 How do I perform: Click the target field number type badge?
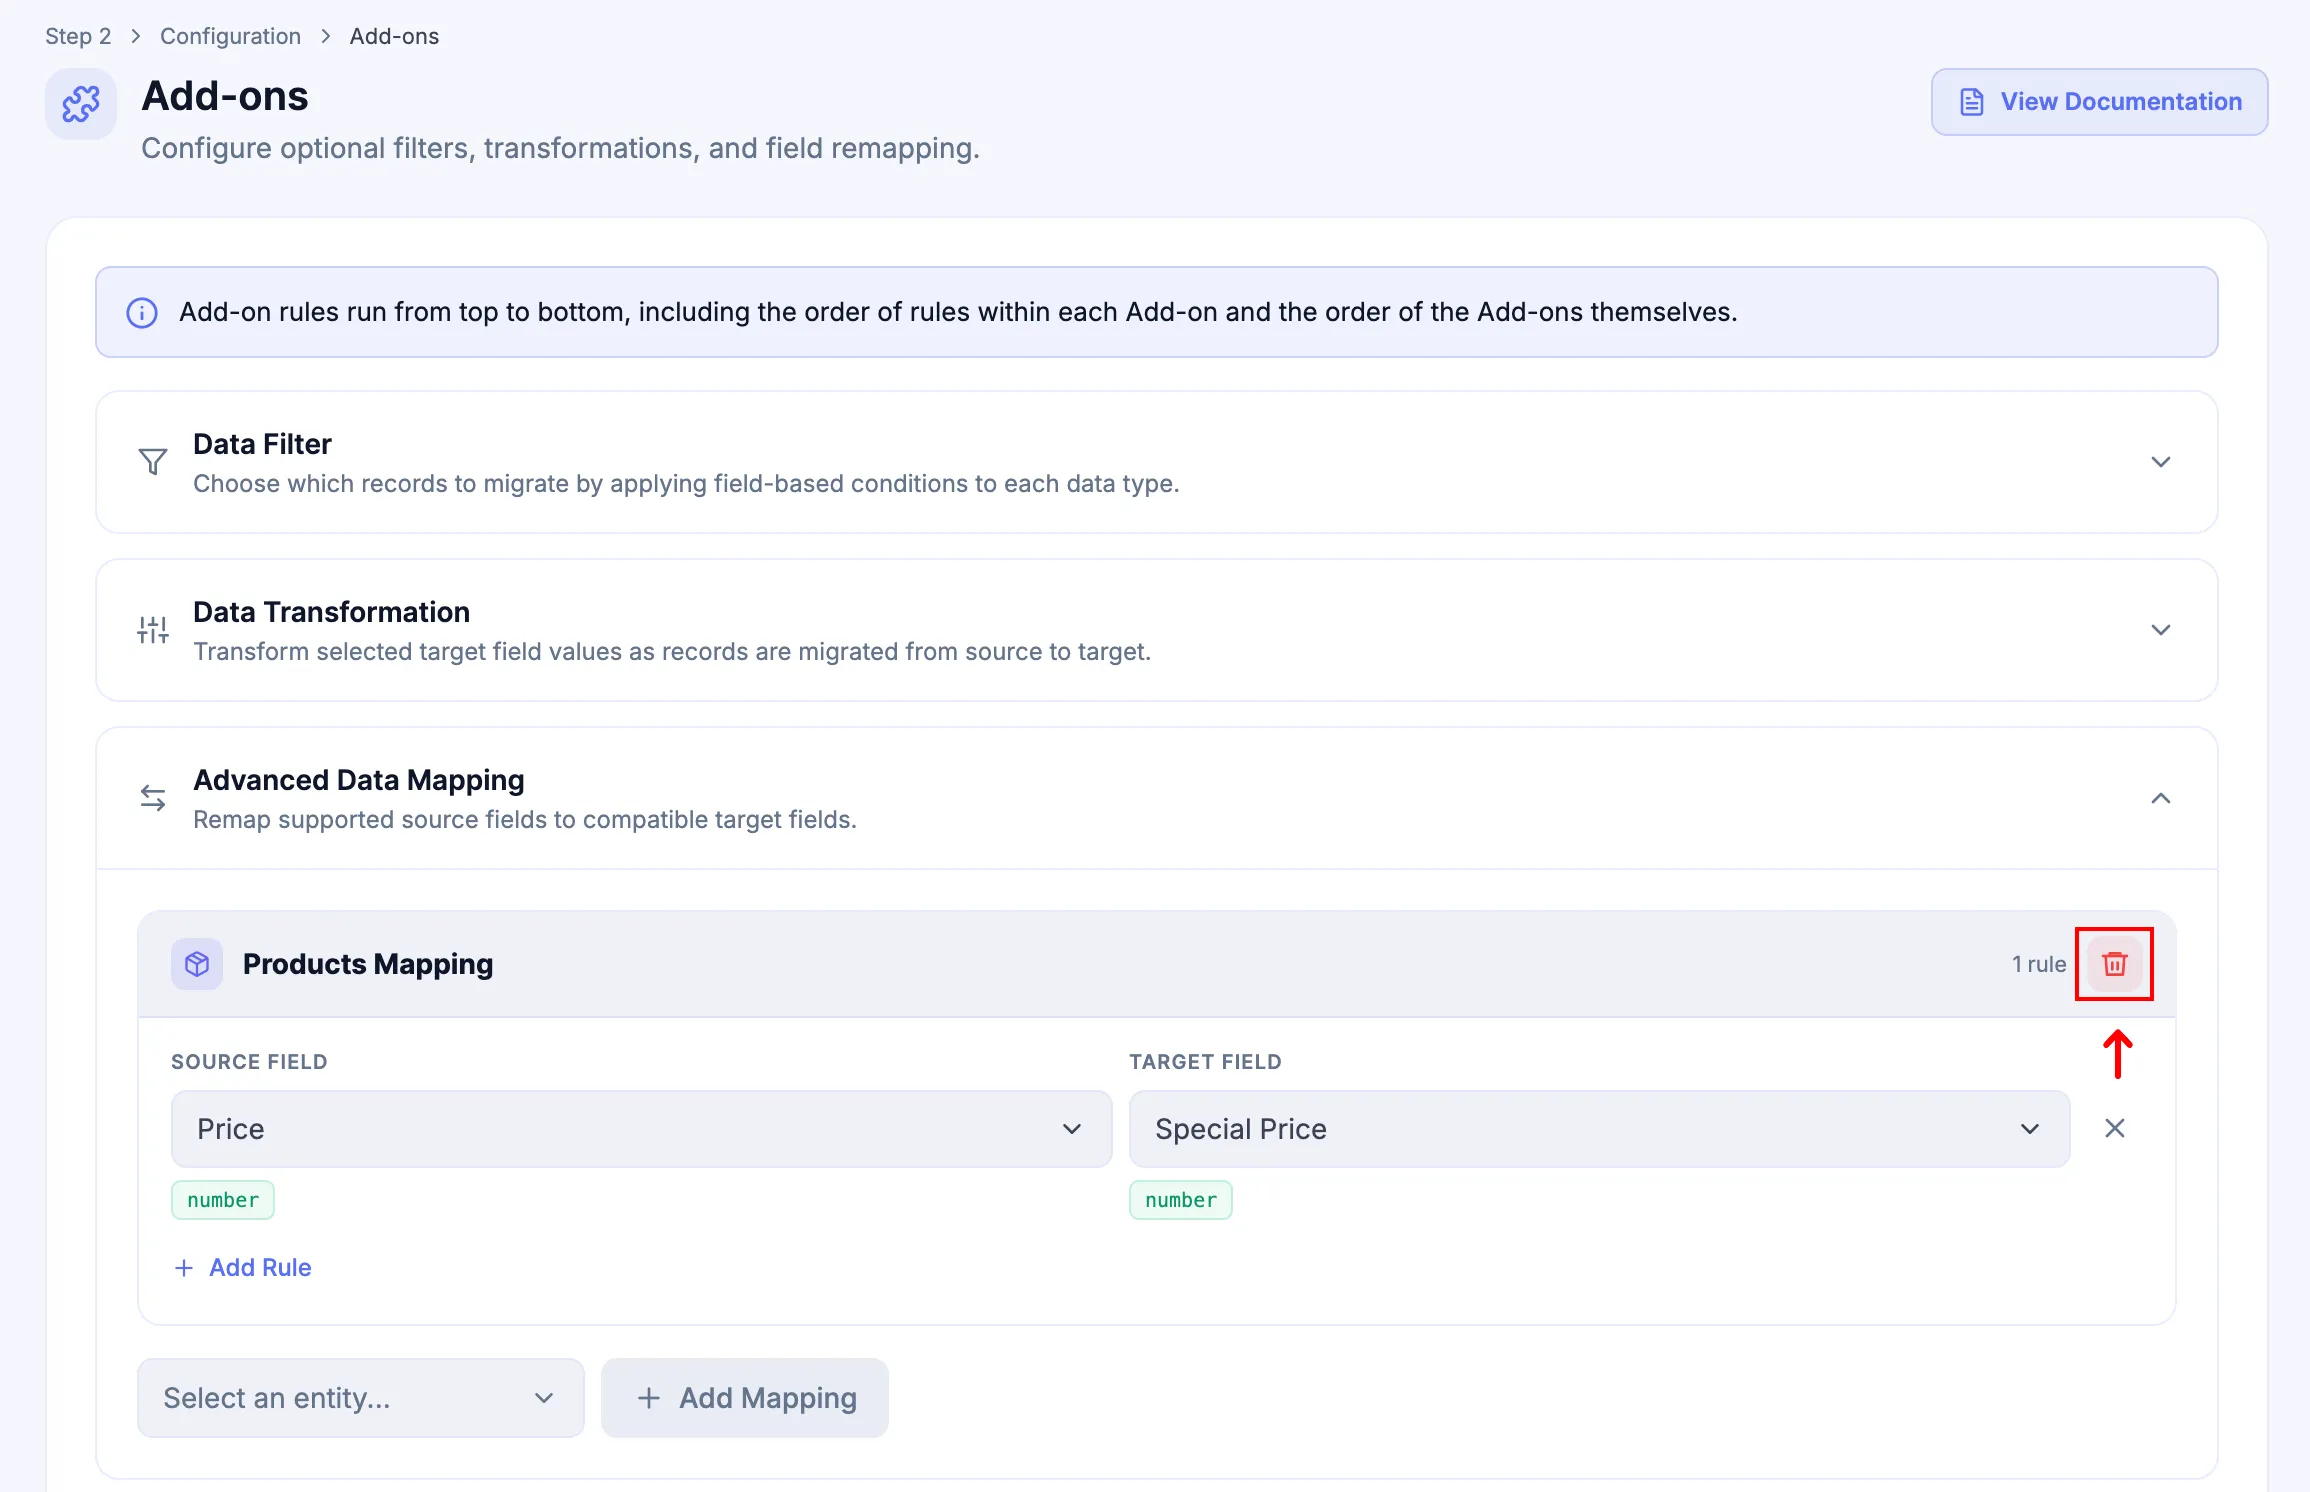coord(1181,1200)
